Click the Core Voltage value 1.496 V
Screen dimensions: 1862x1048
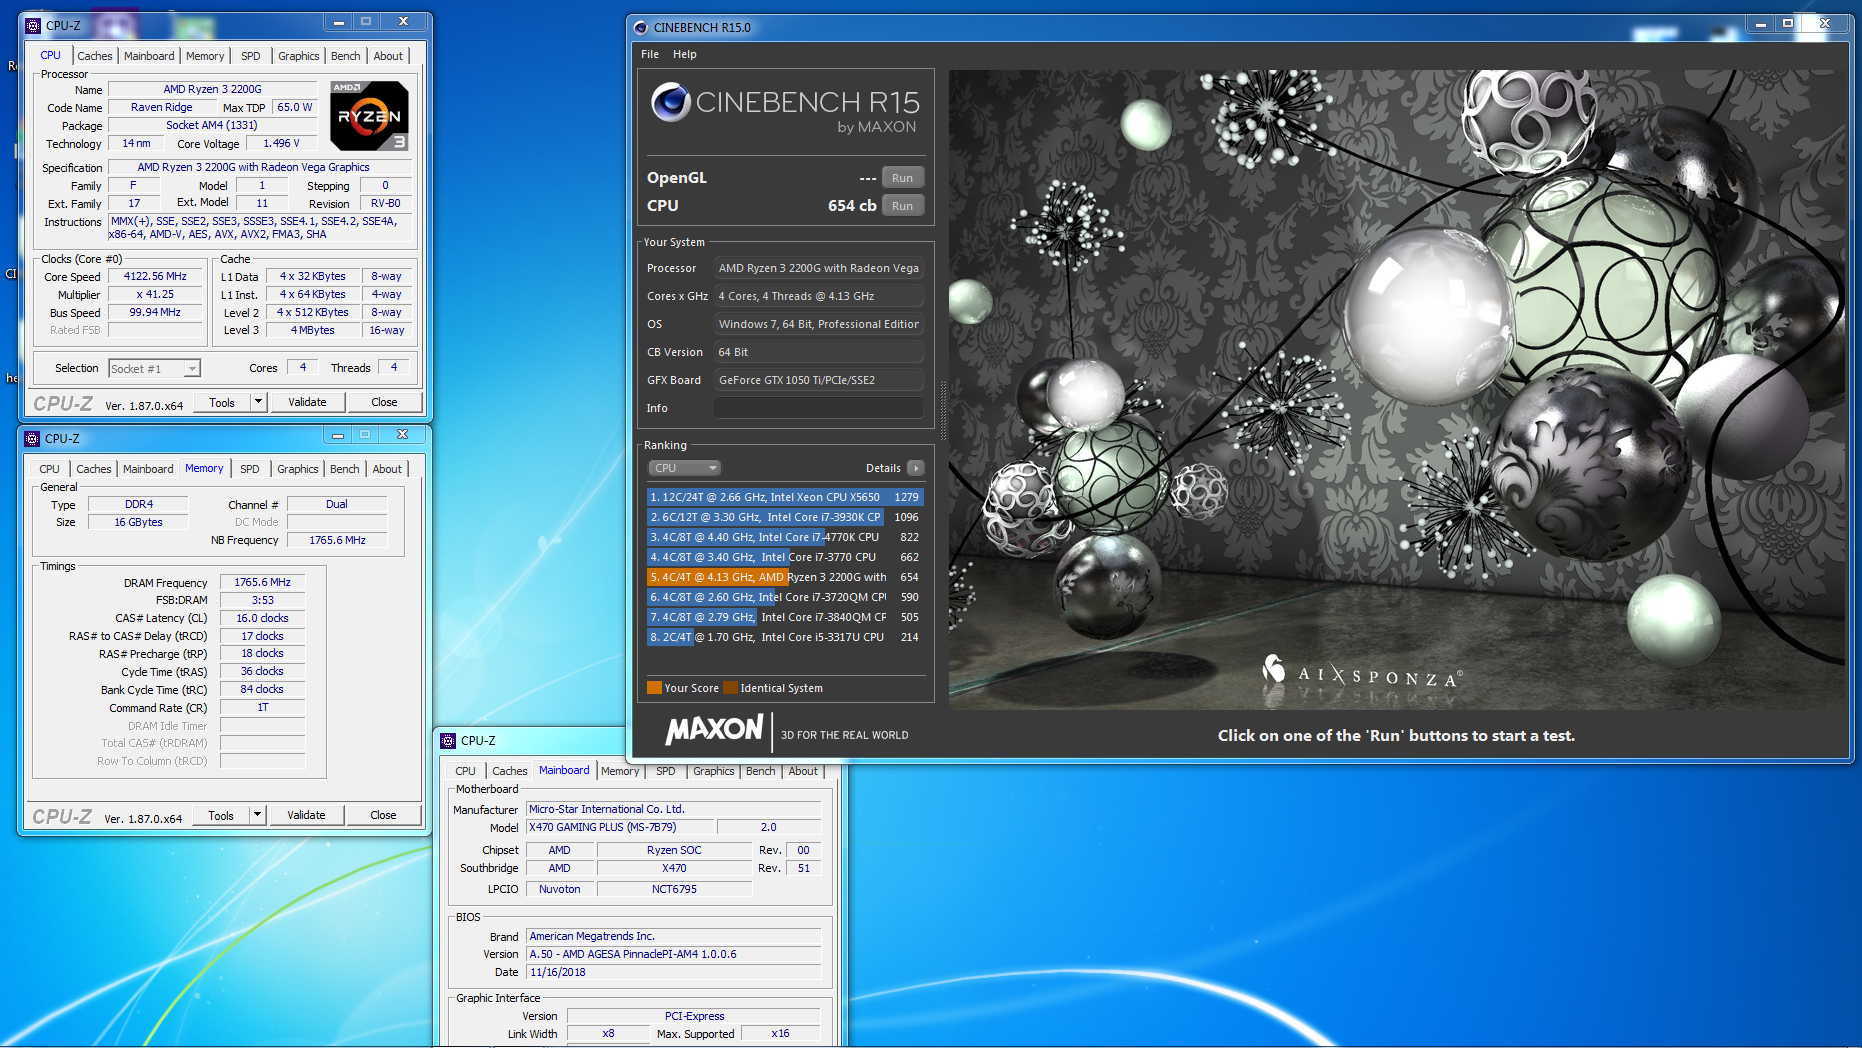281,144
